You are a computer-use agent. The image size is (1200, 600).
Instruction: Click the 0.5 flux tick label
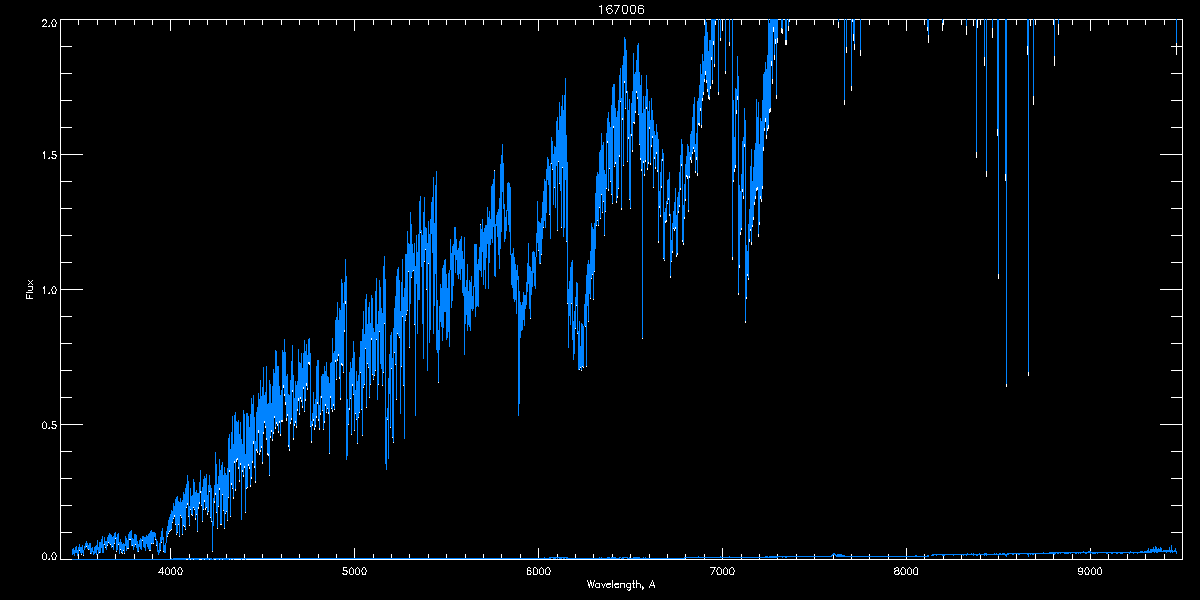tap(47, 424)
